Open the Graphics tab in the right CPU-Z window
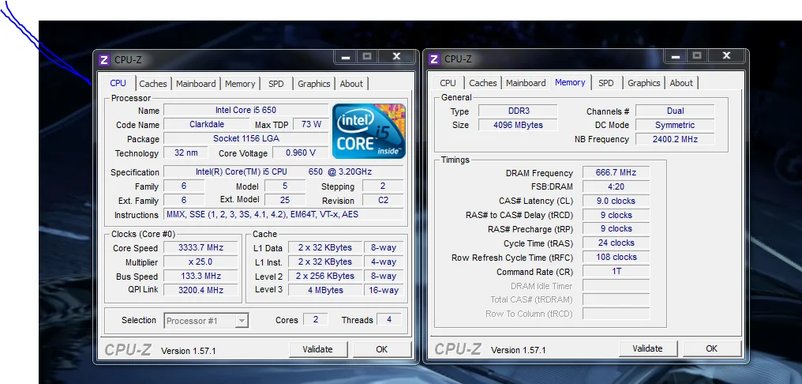The width and height of the screenshot is (802, 384). (644, 83)
